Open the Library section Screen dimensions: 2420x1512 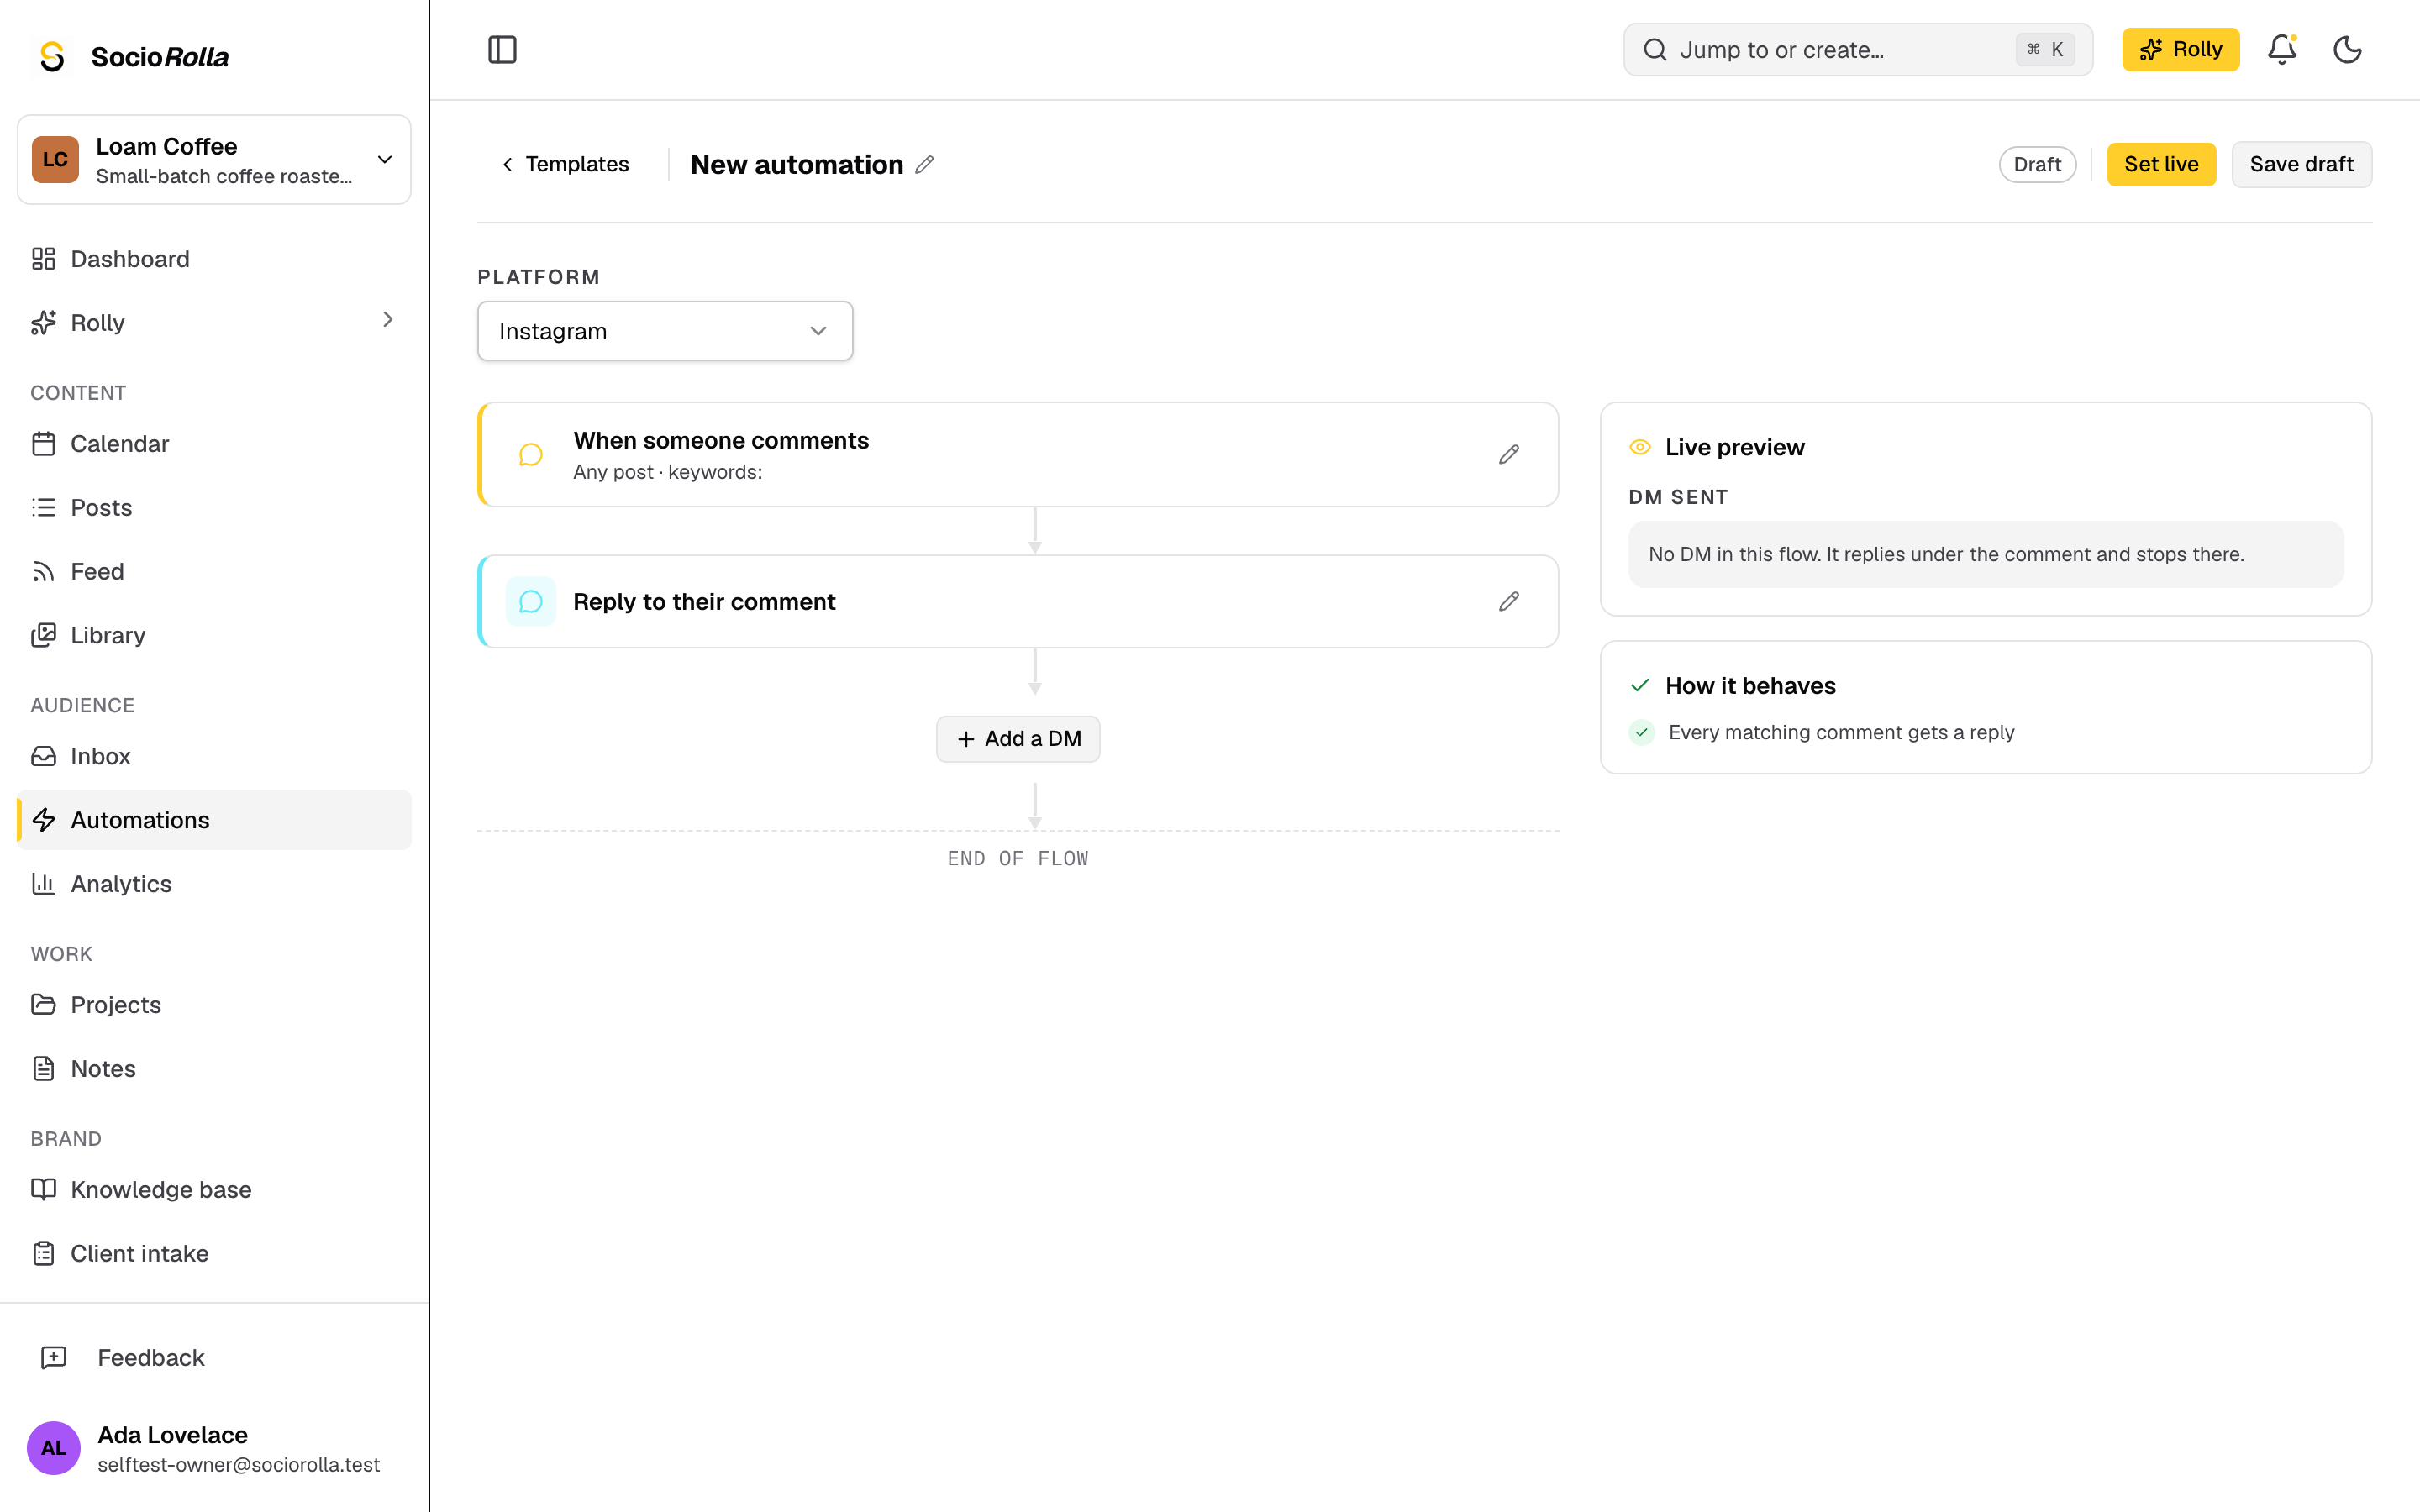tap(214, 636)
